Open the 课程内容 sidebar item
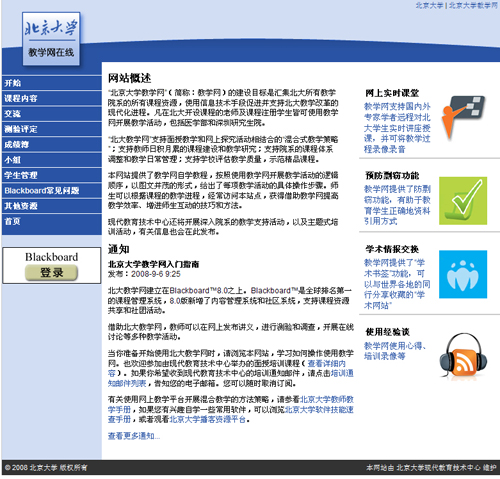 (x=52, y=98)
